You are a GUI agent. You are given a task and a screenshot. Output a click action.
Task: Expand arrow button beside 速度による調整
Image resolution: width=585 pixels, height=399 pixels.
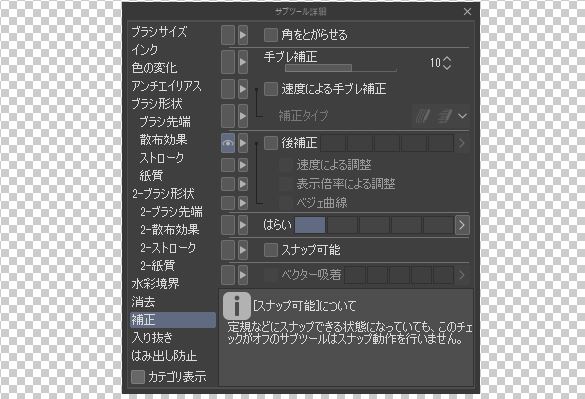coord(243,165)
